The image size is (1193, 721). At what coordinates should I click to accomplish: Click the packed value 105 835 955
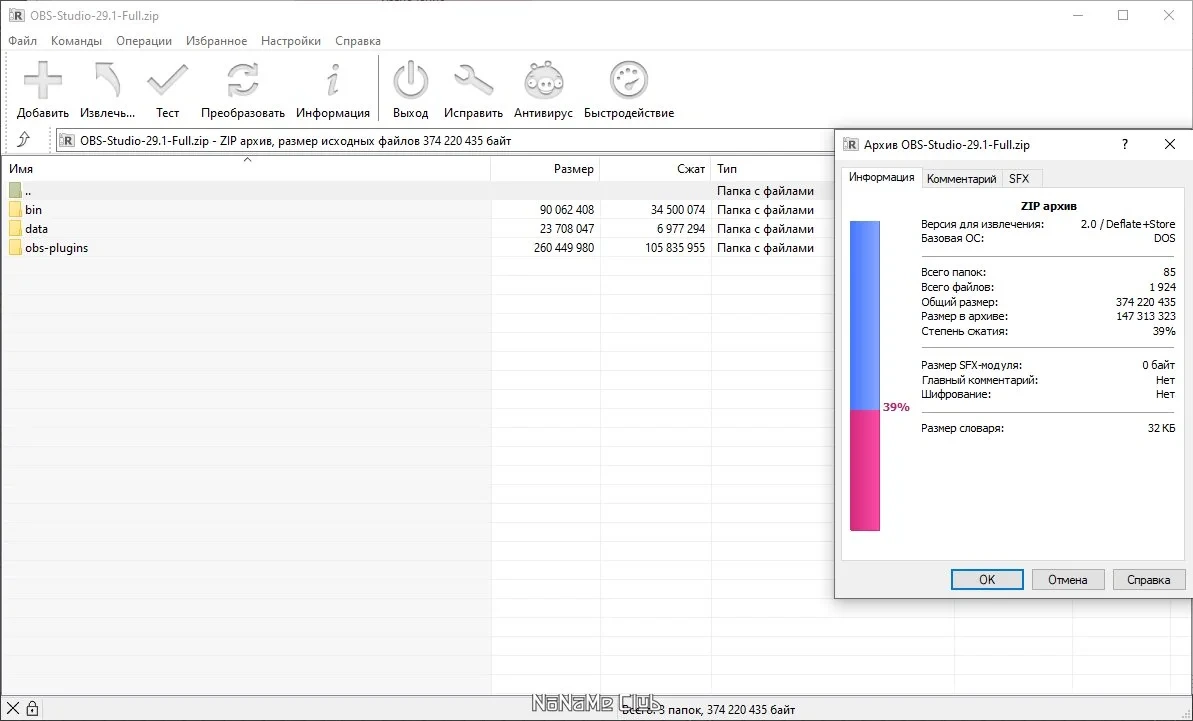(675, 248)
